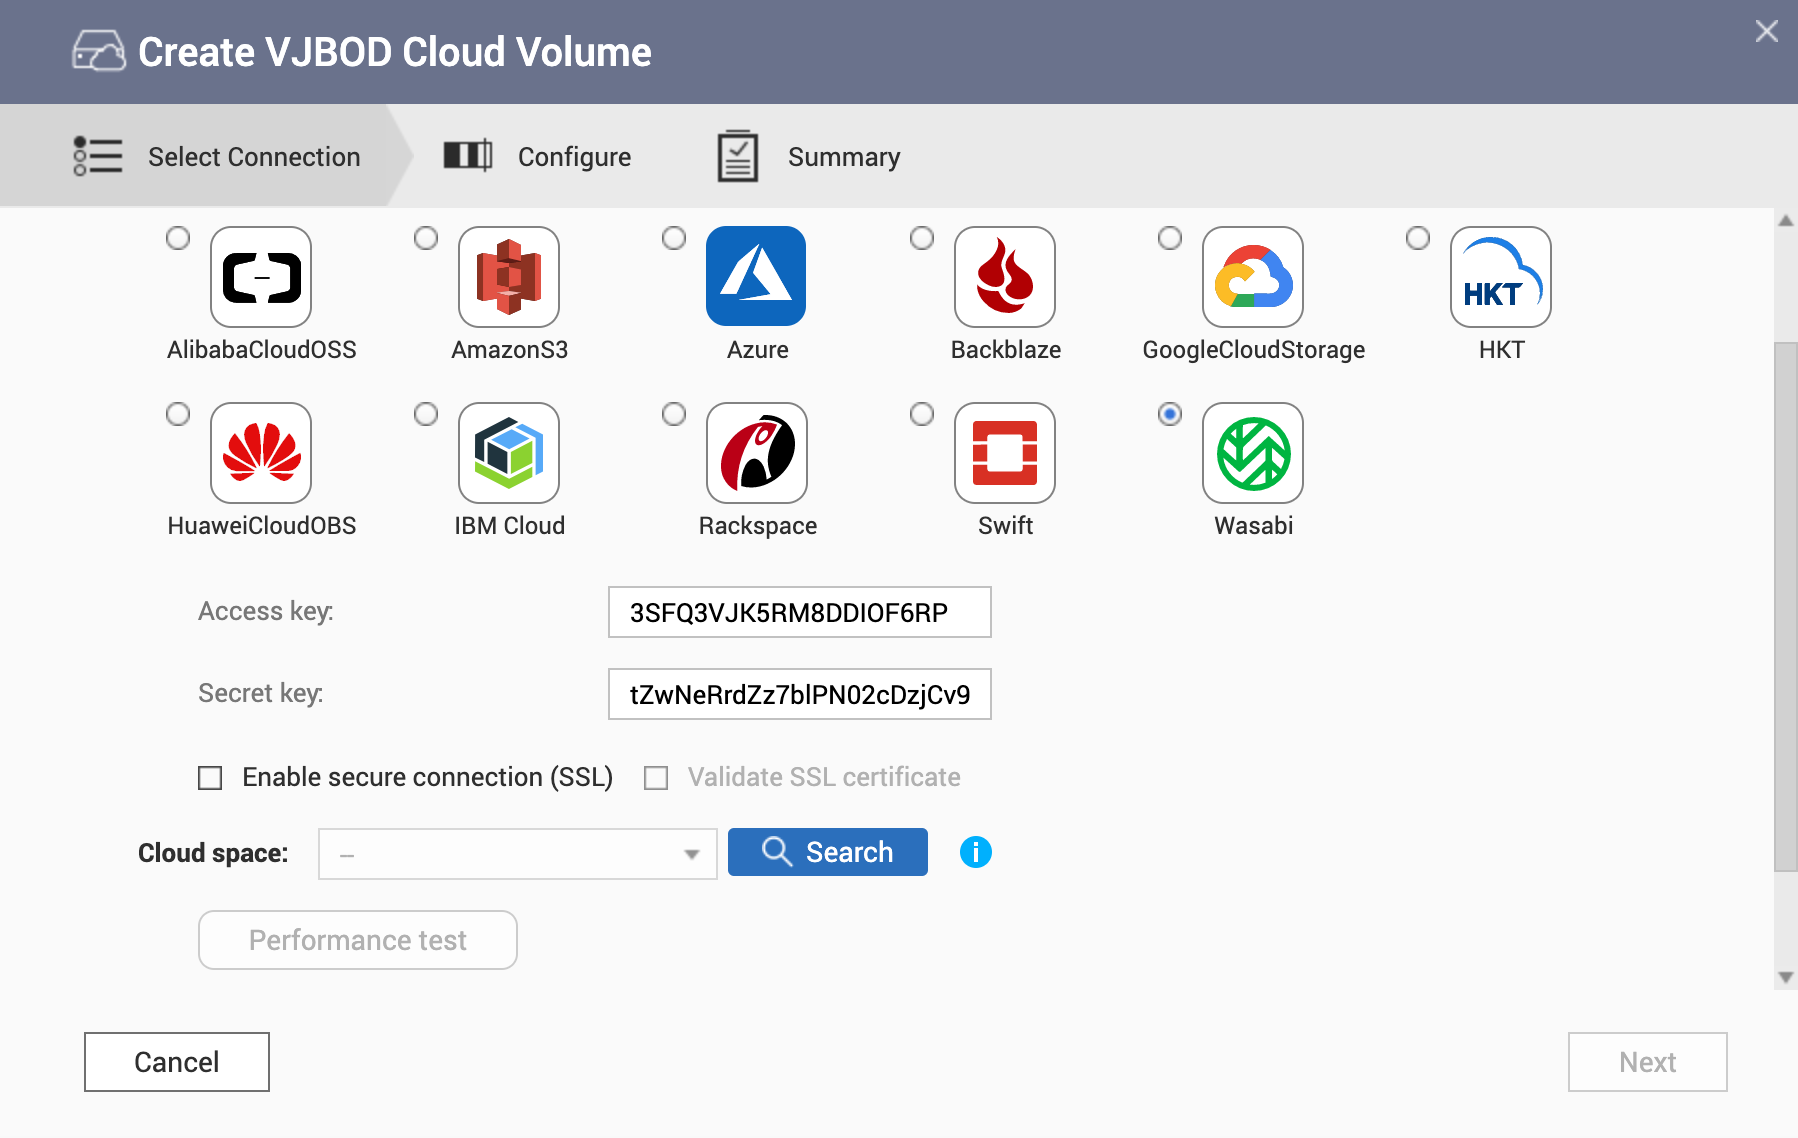Click the GoogleCloudStorage icon
Image resolution: width=1798 pixels, height=1138 pixels.
[1253, 277]
